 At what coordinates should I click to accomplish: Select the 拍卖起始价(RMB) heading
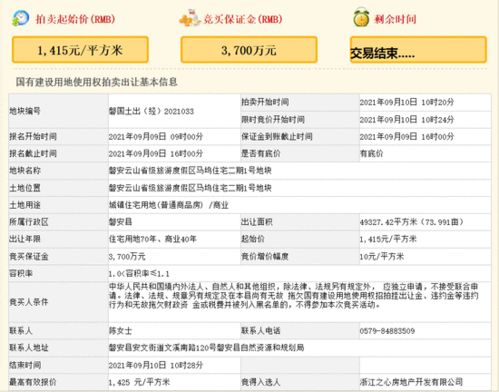75,19
